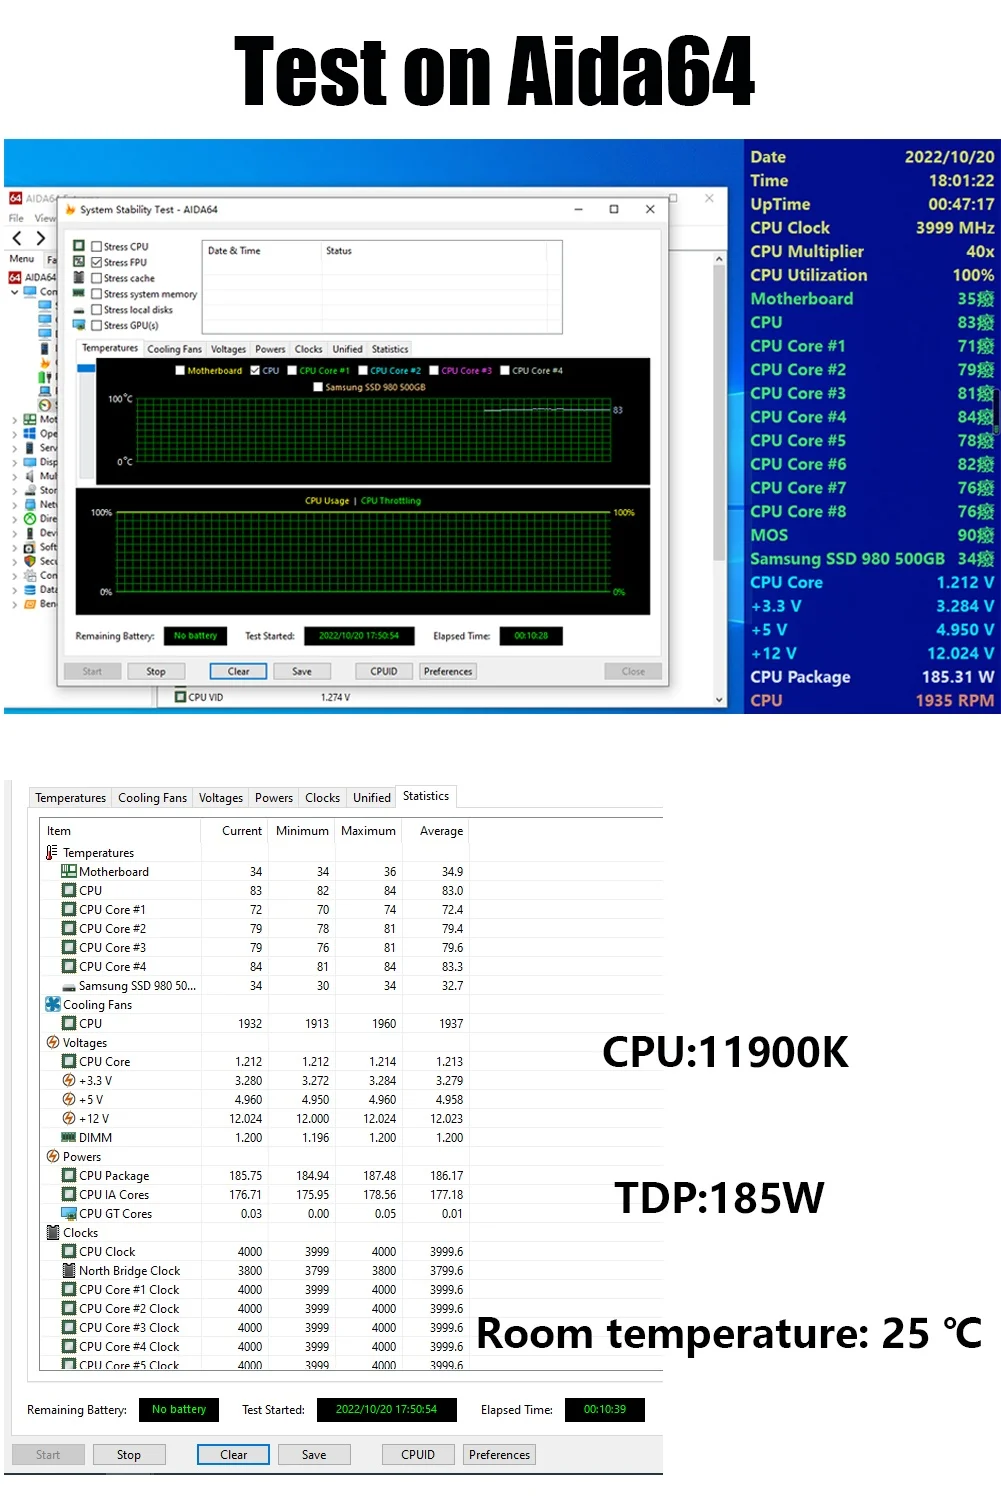The height and width of the screenshot is (1499, 1001).
Task: Click the CPU GT Cores monitor icon
Action: point(69,1214)
